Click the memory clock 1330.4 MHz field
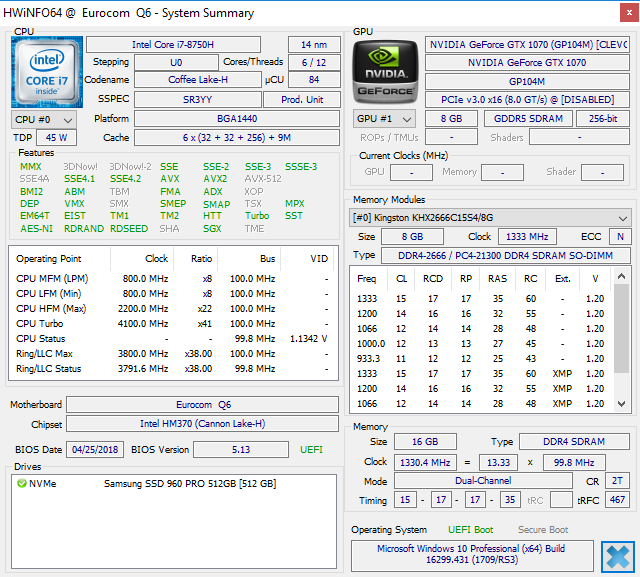 (425, 462)
